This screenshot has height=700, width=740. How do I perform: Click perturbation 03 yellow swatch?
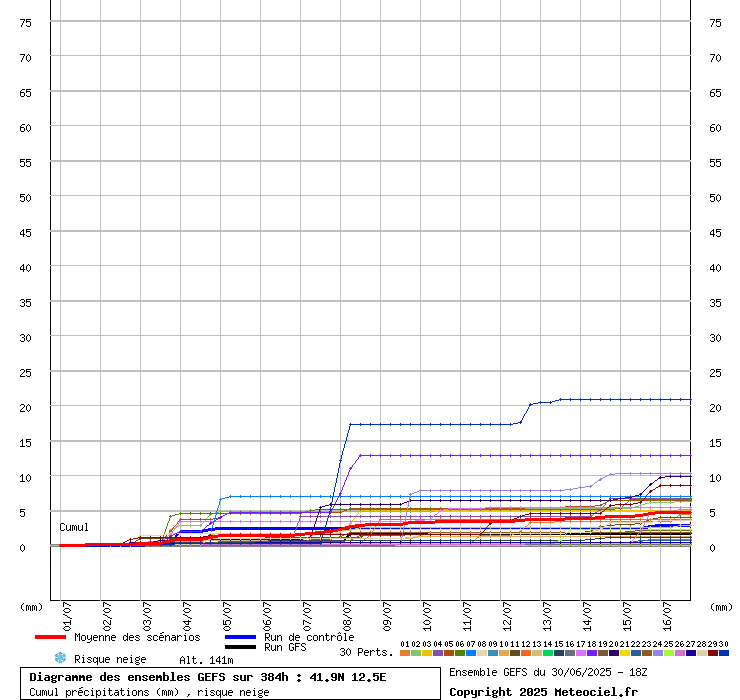[x=427, y=653]
